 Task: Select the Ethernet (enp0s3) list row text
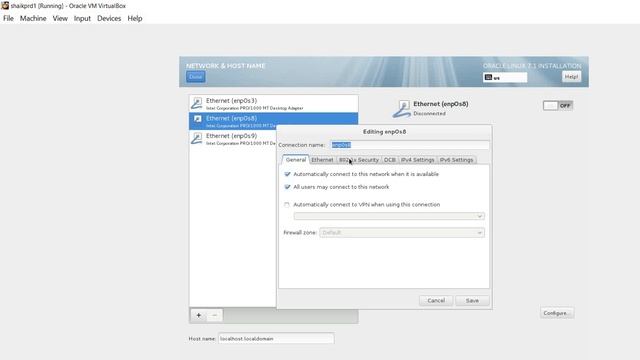pyautogui.click(x=231, y=100)
